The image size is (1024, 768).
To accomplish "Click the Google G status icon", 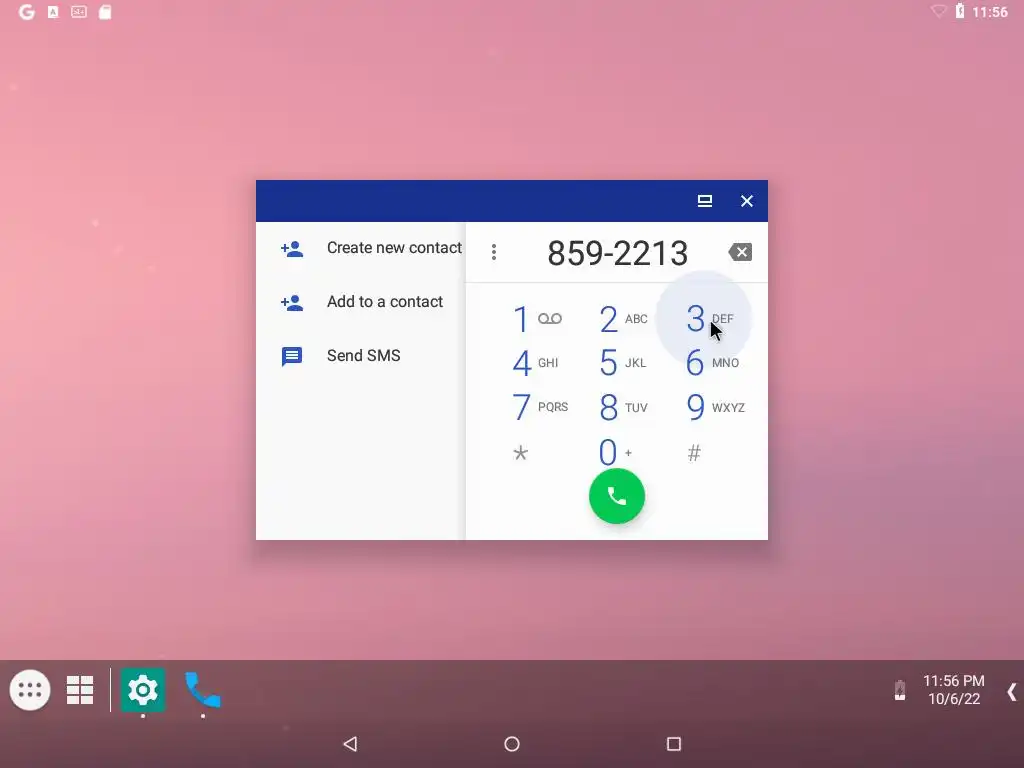I will tap(27, 12).
